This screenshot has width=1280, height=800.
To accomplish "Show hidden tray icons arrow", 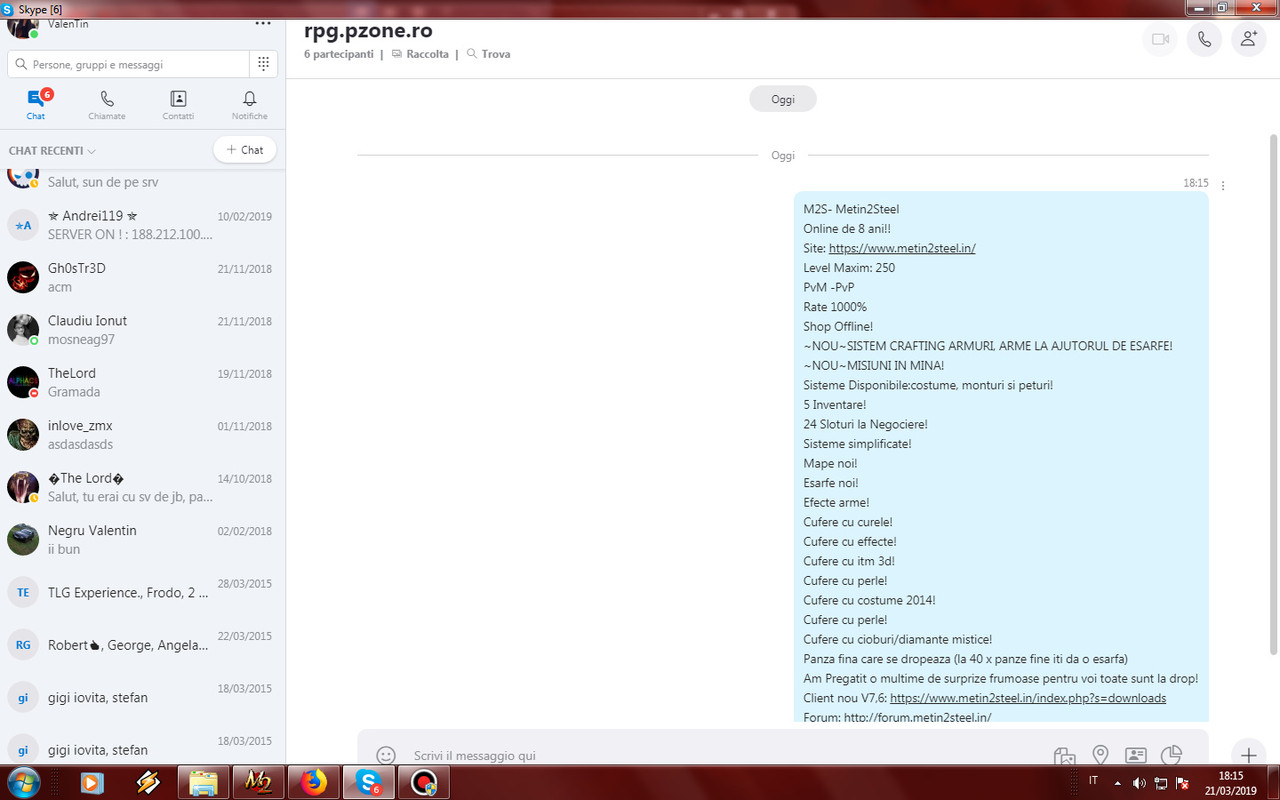I will 1117,782.
